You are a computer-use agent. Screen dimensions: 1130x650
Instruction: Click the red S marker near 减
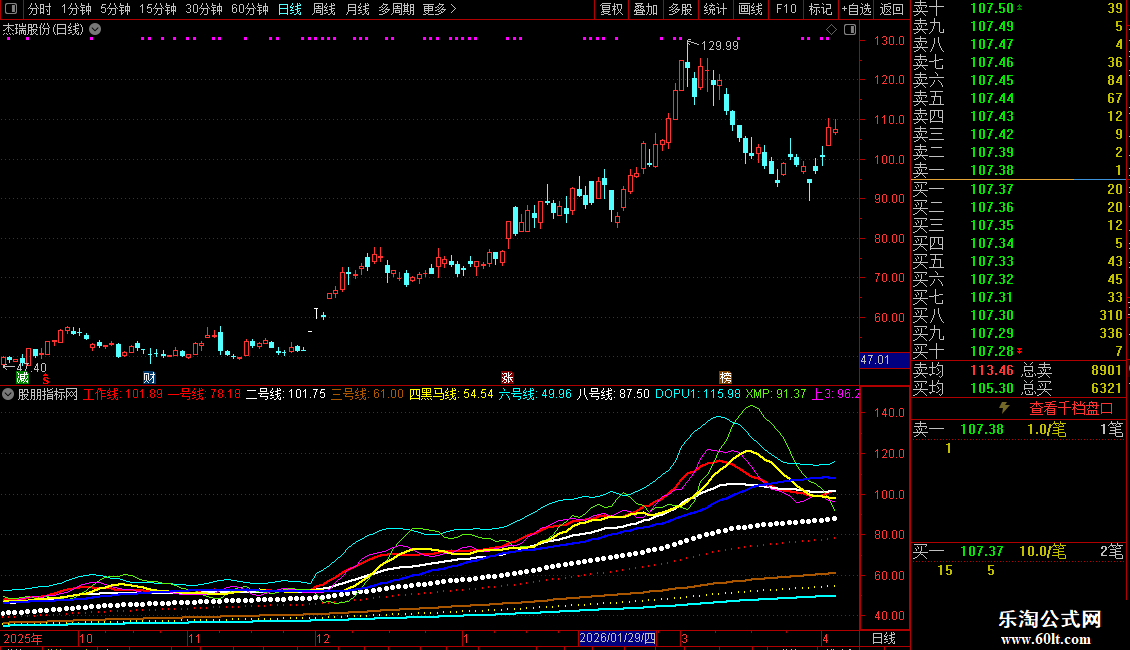[45, 377]
